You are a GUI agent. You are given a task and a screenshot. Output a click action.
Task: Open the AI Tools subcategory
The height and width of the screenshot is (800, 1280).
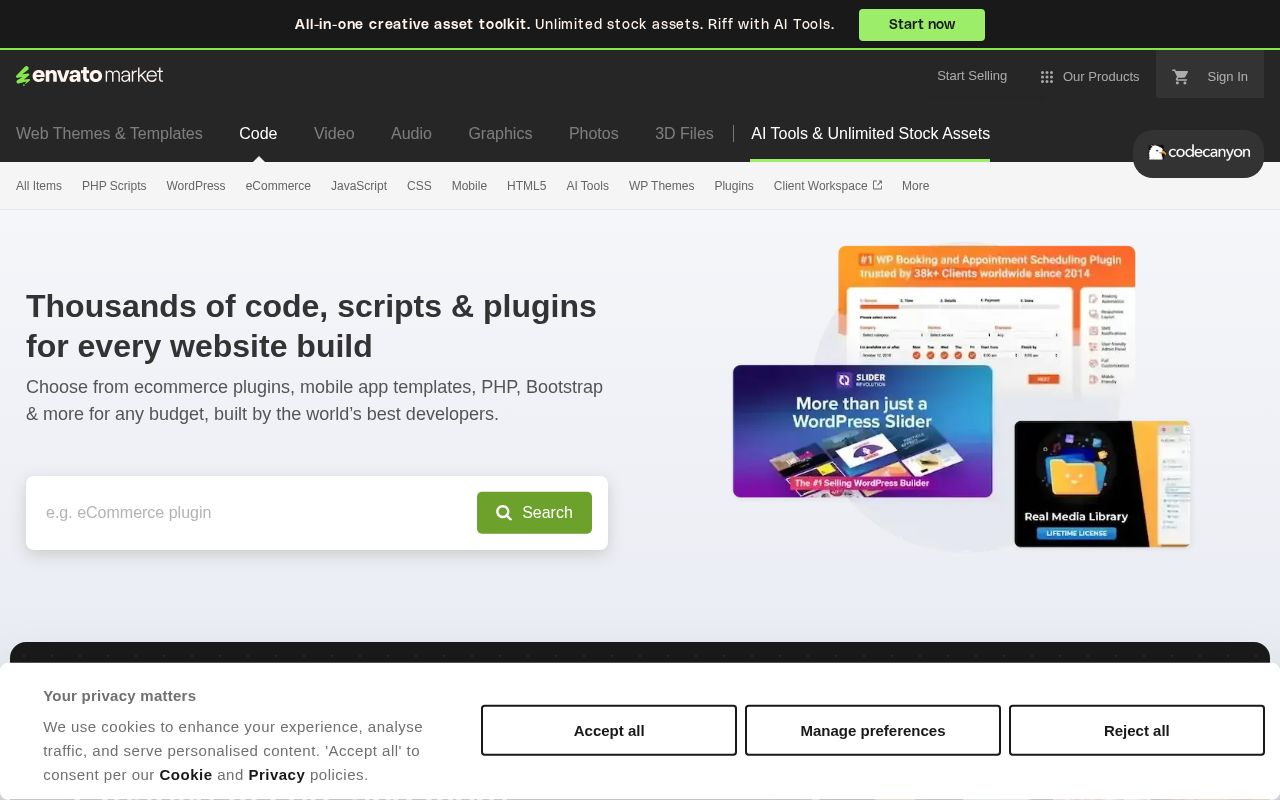tap(587, 186)
